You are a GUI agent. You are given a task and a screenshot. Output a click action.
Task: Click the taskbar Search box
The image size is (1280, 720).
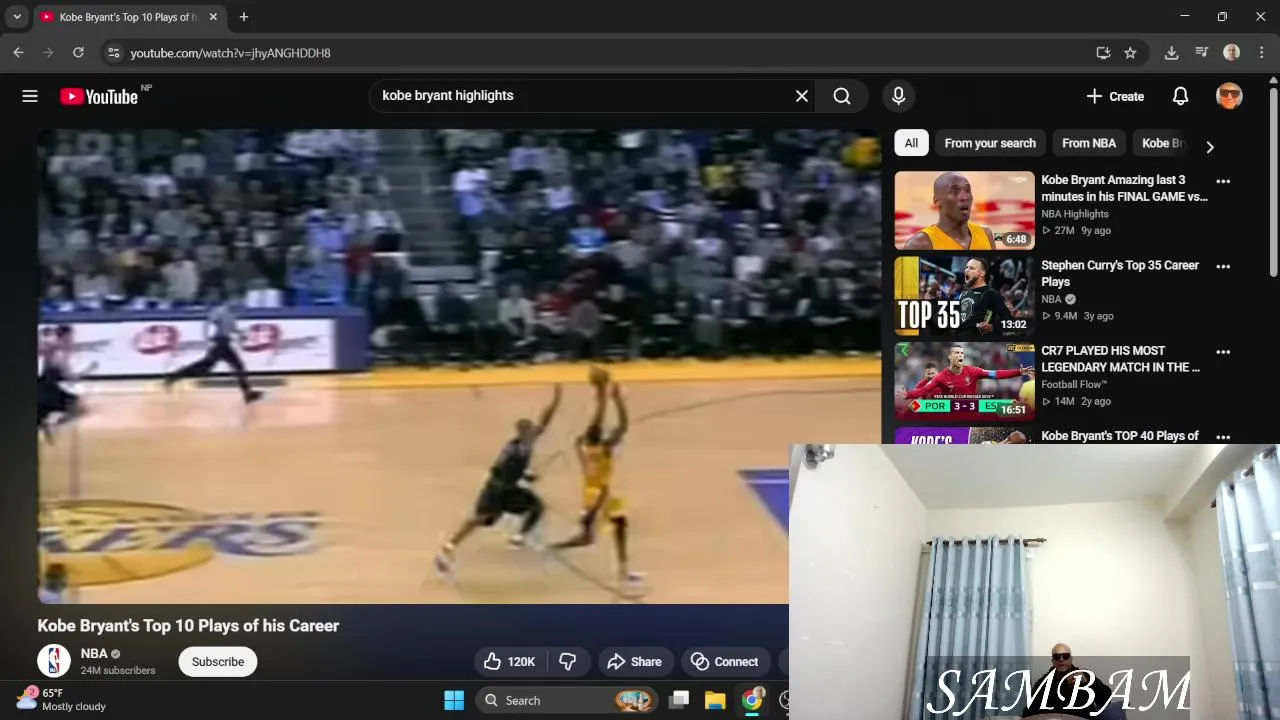click(x=567, y=700)
